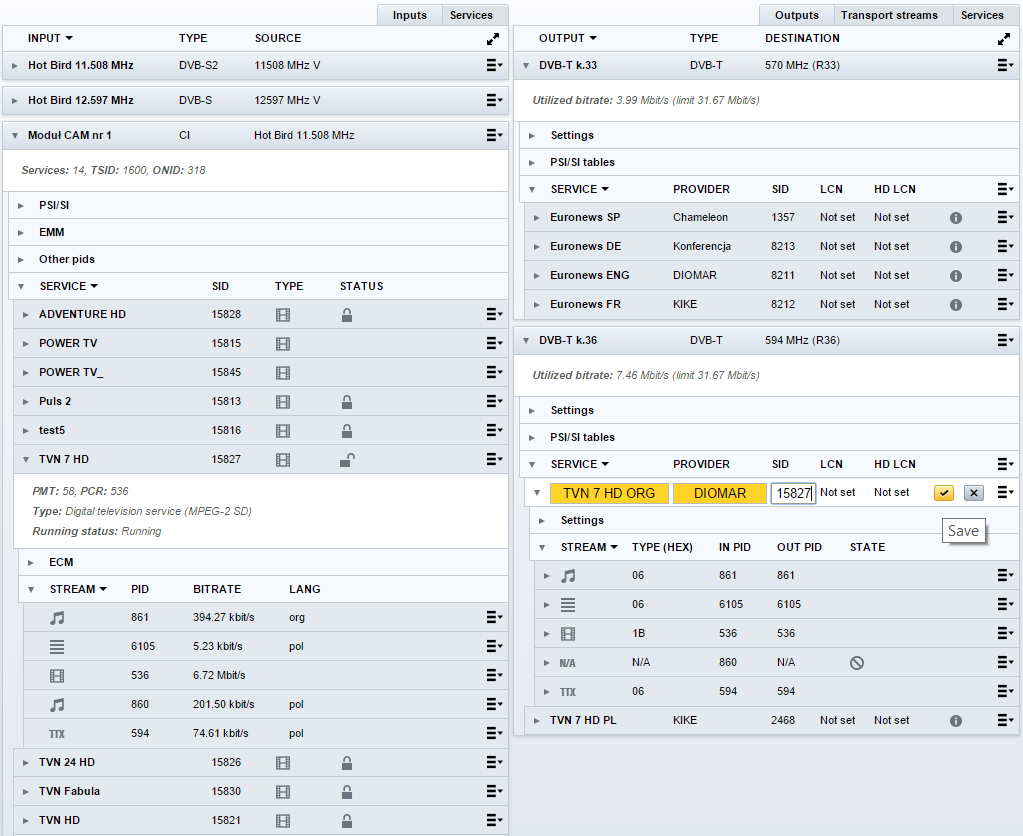
Task: Switch to the Transport streams tab
Action: 889,15
